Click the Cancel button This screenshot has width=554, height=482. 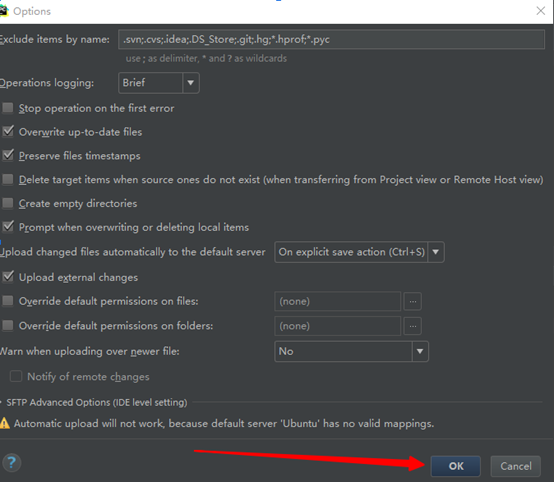(x=516, y=466)
